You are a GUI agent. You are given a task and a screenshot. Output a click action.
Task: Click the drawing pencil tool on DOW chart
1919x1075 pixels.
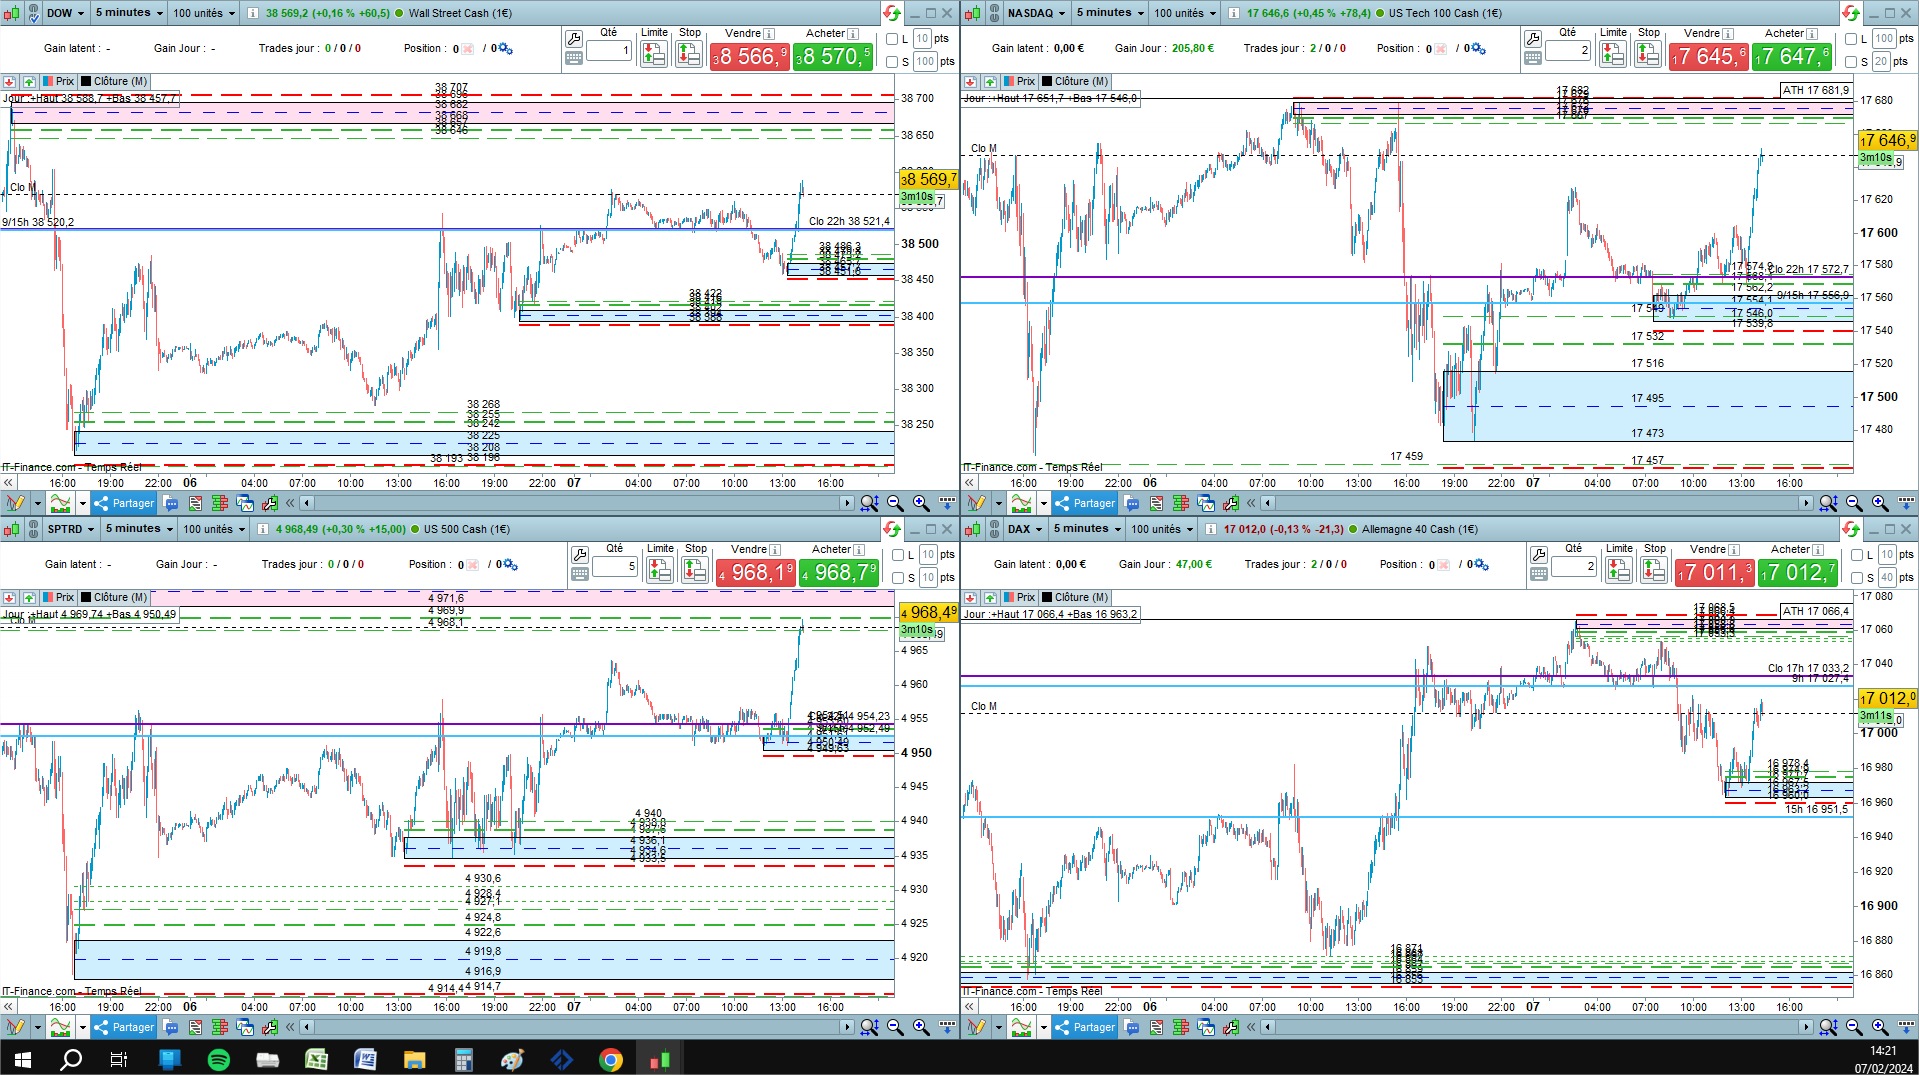pyautogui.click(x=15, y=503)
